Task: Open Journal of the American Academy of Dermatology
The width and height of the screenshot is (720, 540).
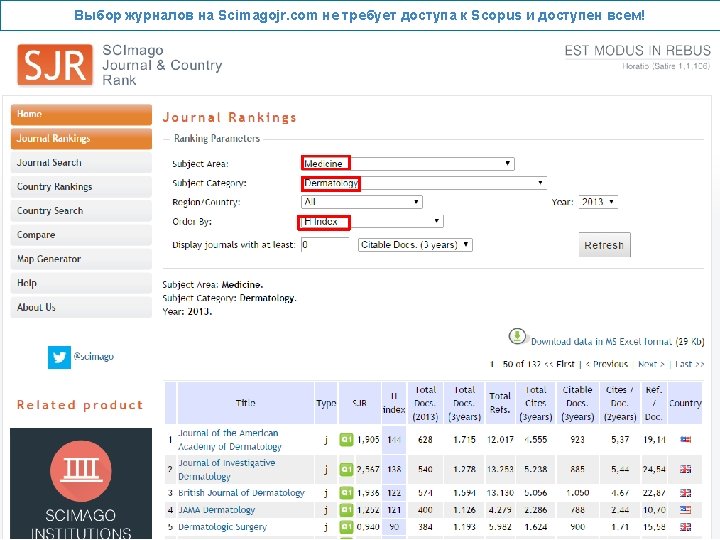Action: 230,439
